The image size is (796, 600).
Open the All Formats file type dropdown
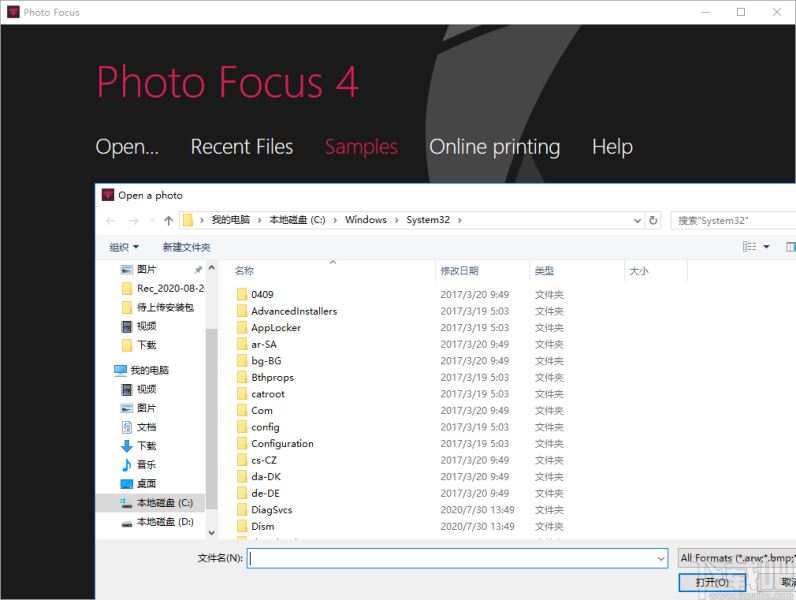tap(737, 558)
